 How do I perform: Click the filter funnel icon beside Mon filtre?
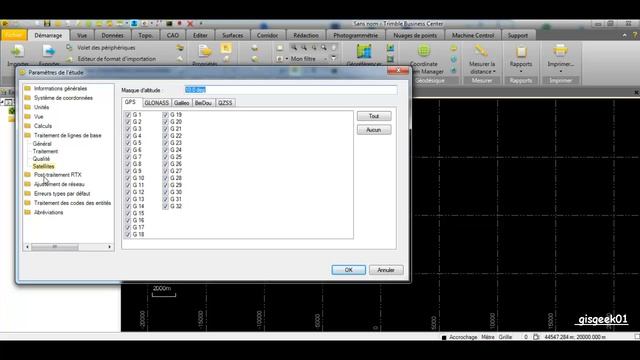click(333, 59)
